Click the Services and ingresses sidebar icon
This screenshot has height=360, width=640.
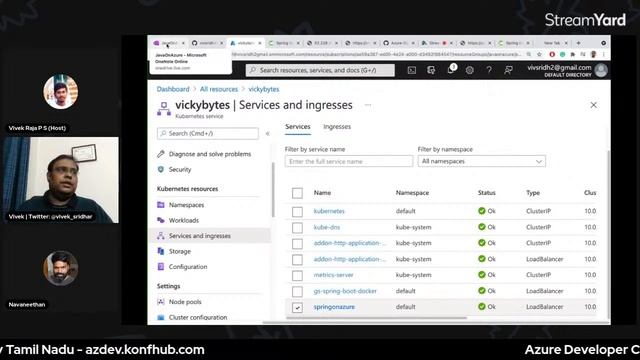161,236
